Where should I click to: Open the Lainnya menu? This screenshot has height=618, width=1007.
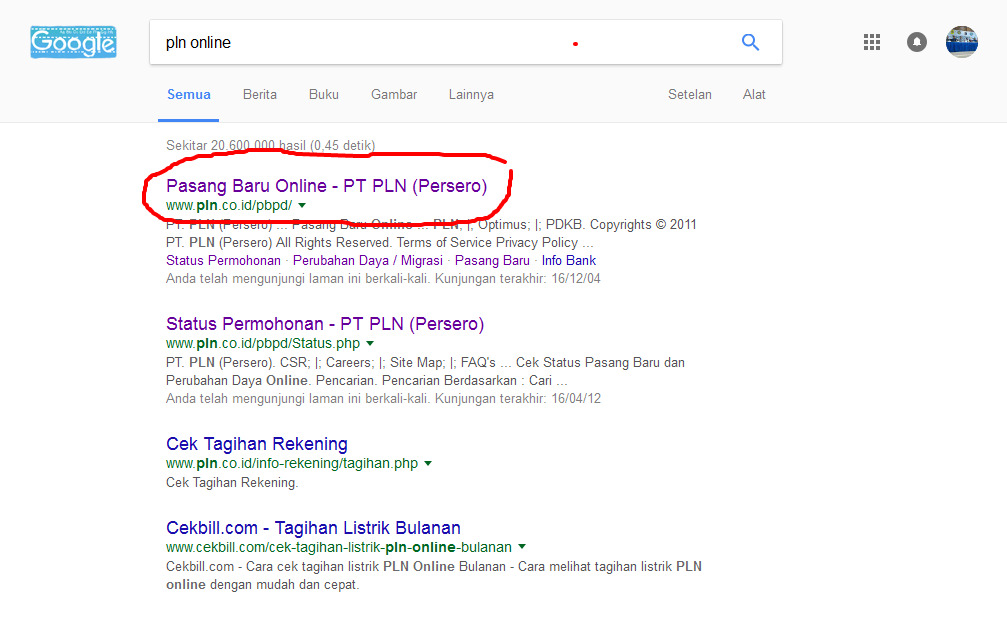tap(471, 94)
